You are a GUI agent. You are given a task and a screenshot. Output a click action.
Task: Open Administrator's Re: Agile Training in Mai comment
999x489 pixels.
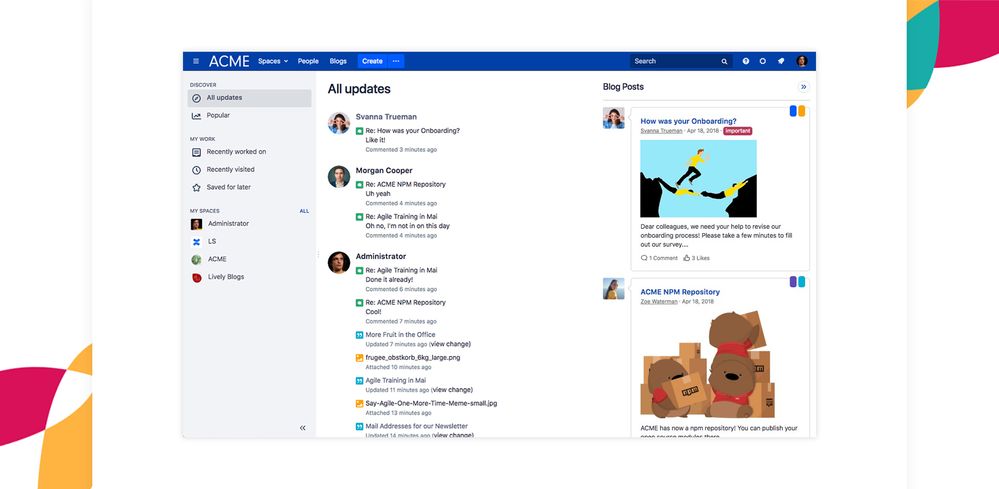click(401, 271)
